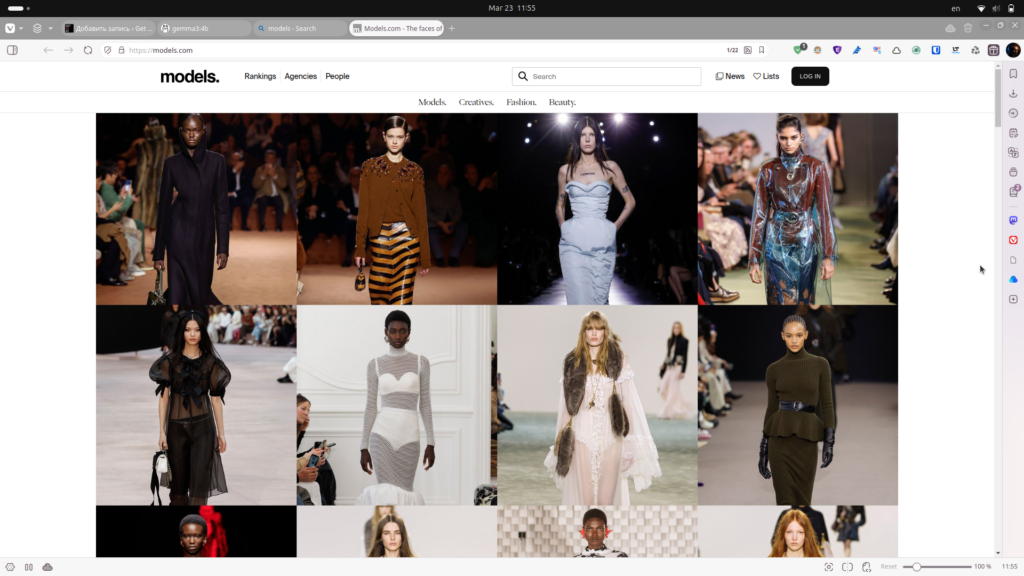Open the Rankings menu
This screenshot has height=576, width=1024.
pyautogui.click(x=260, y=76)
